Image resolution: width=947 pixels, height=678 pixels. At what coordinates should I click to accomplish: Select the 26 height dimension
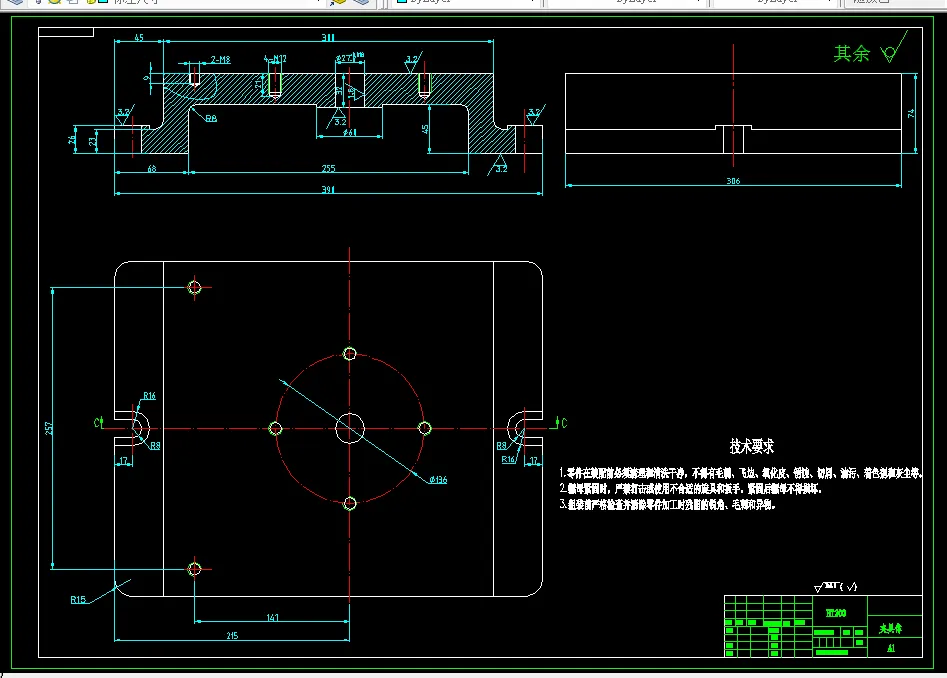point(72,140)
